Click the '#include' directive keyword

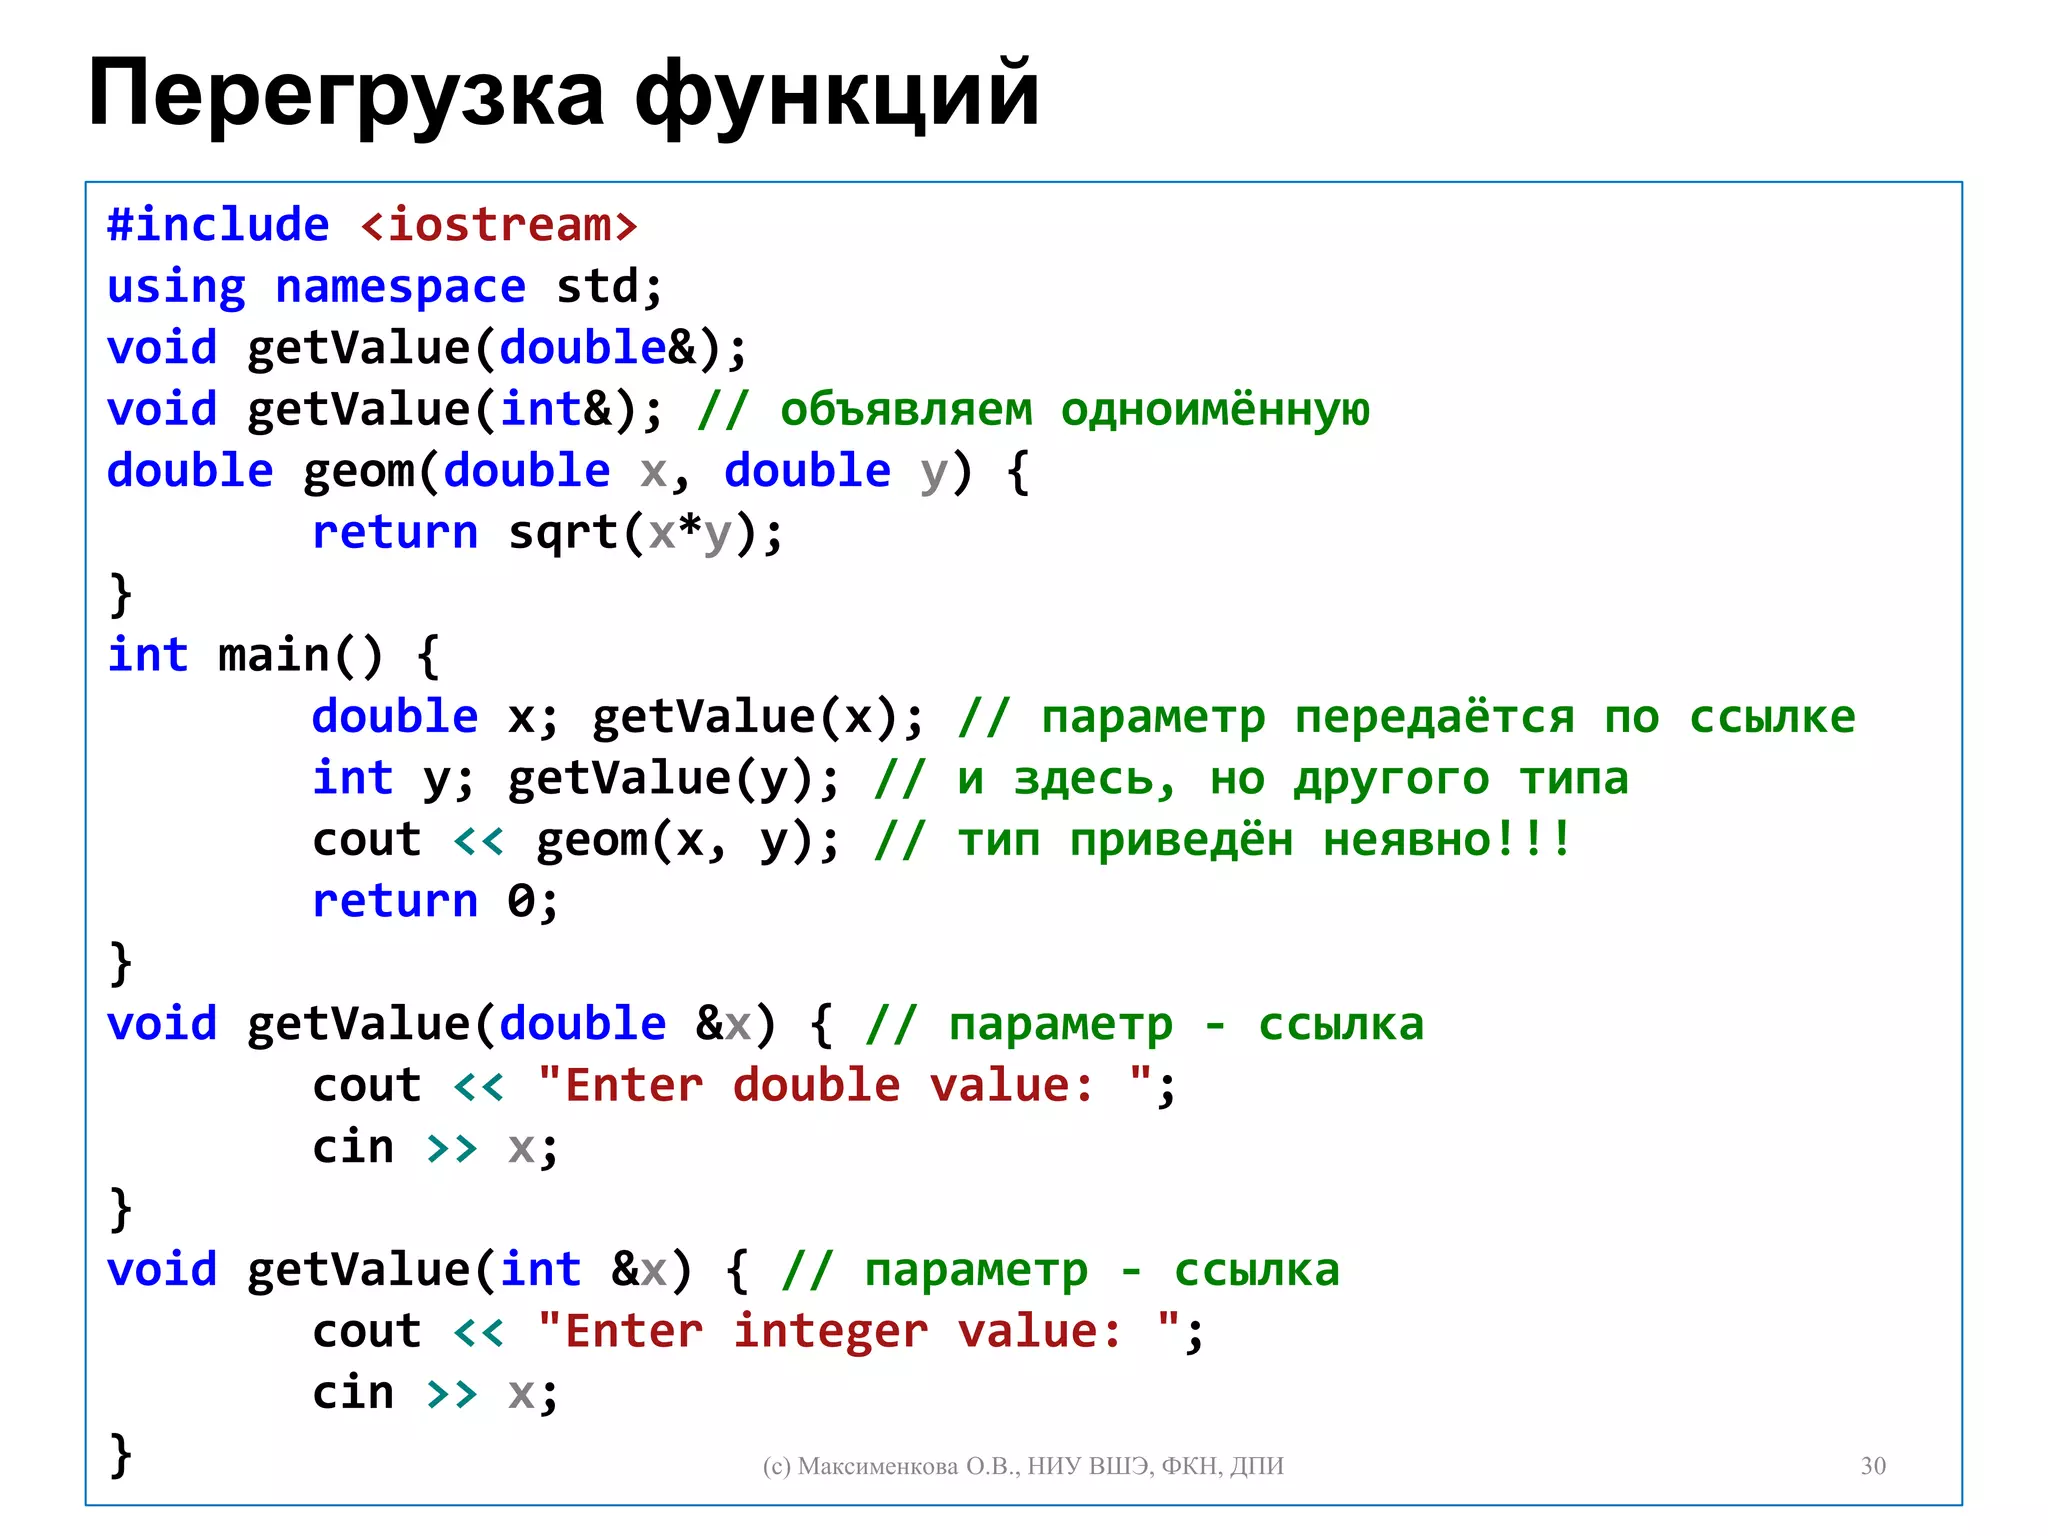pos(218,225)
